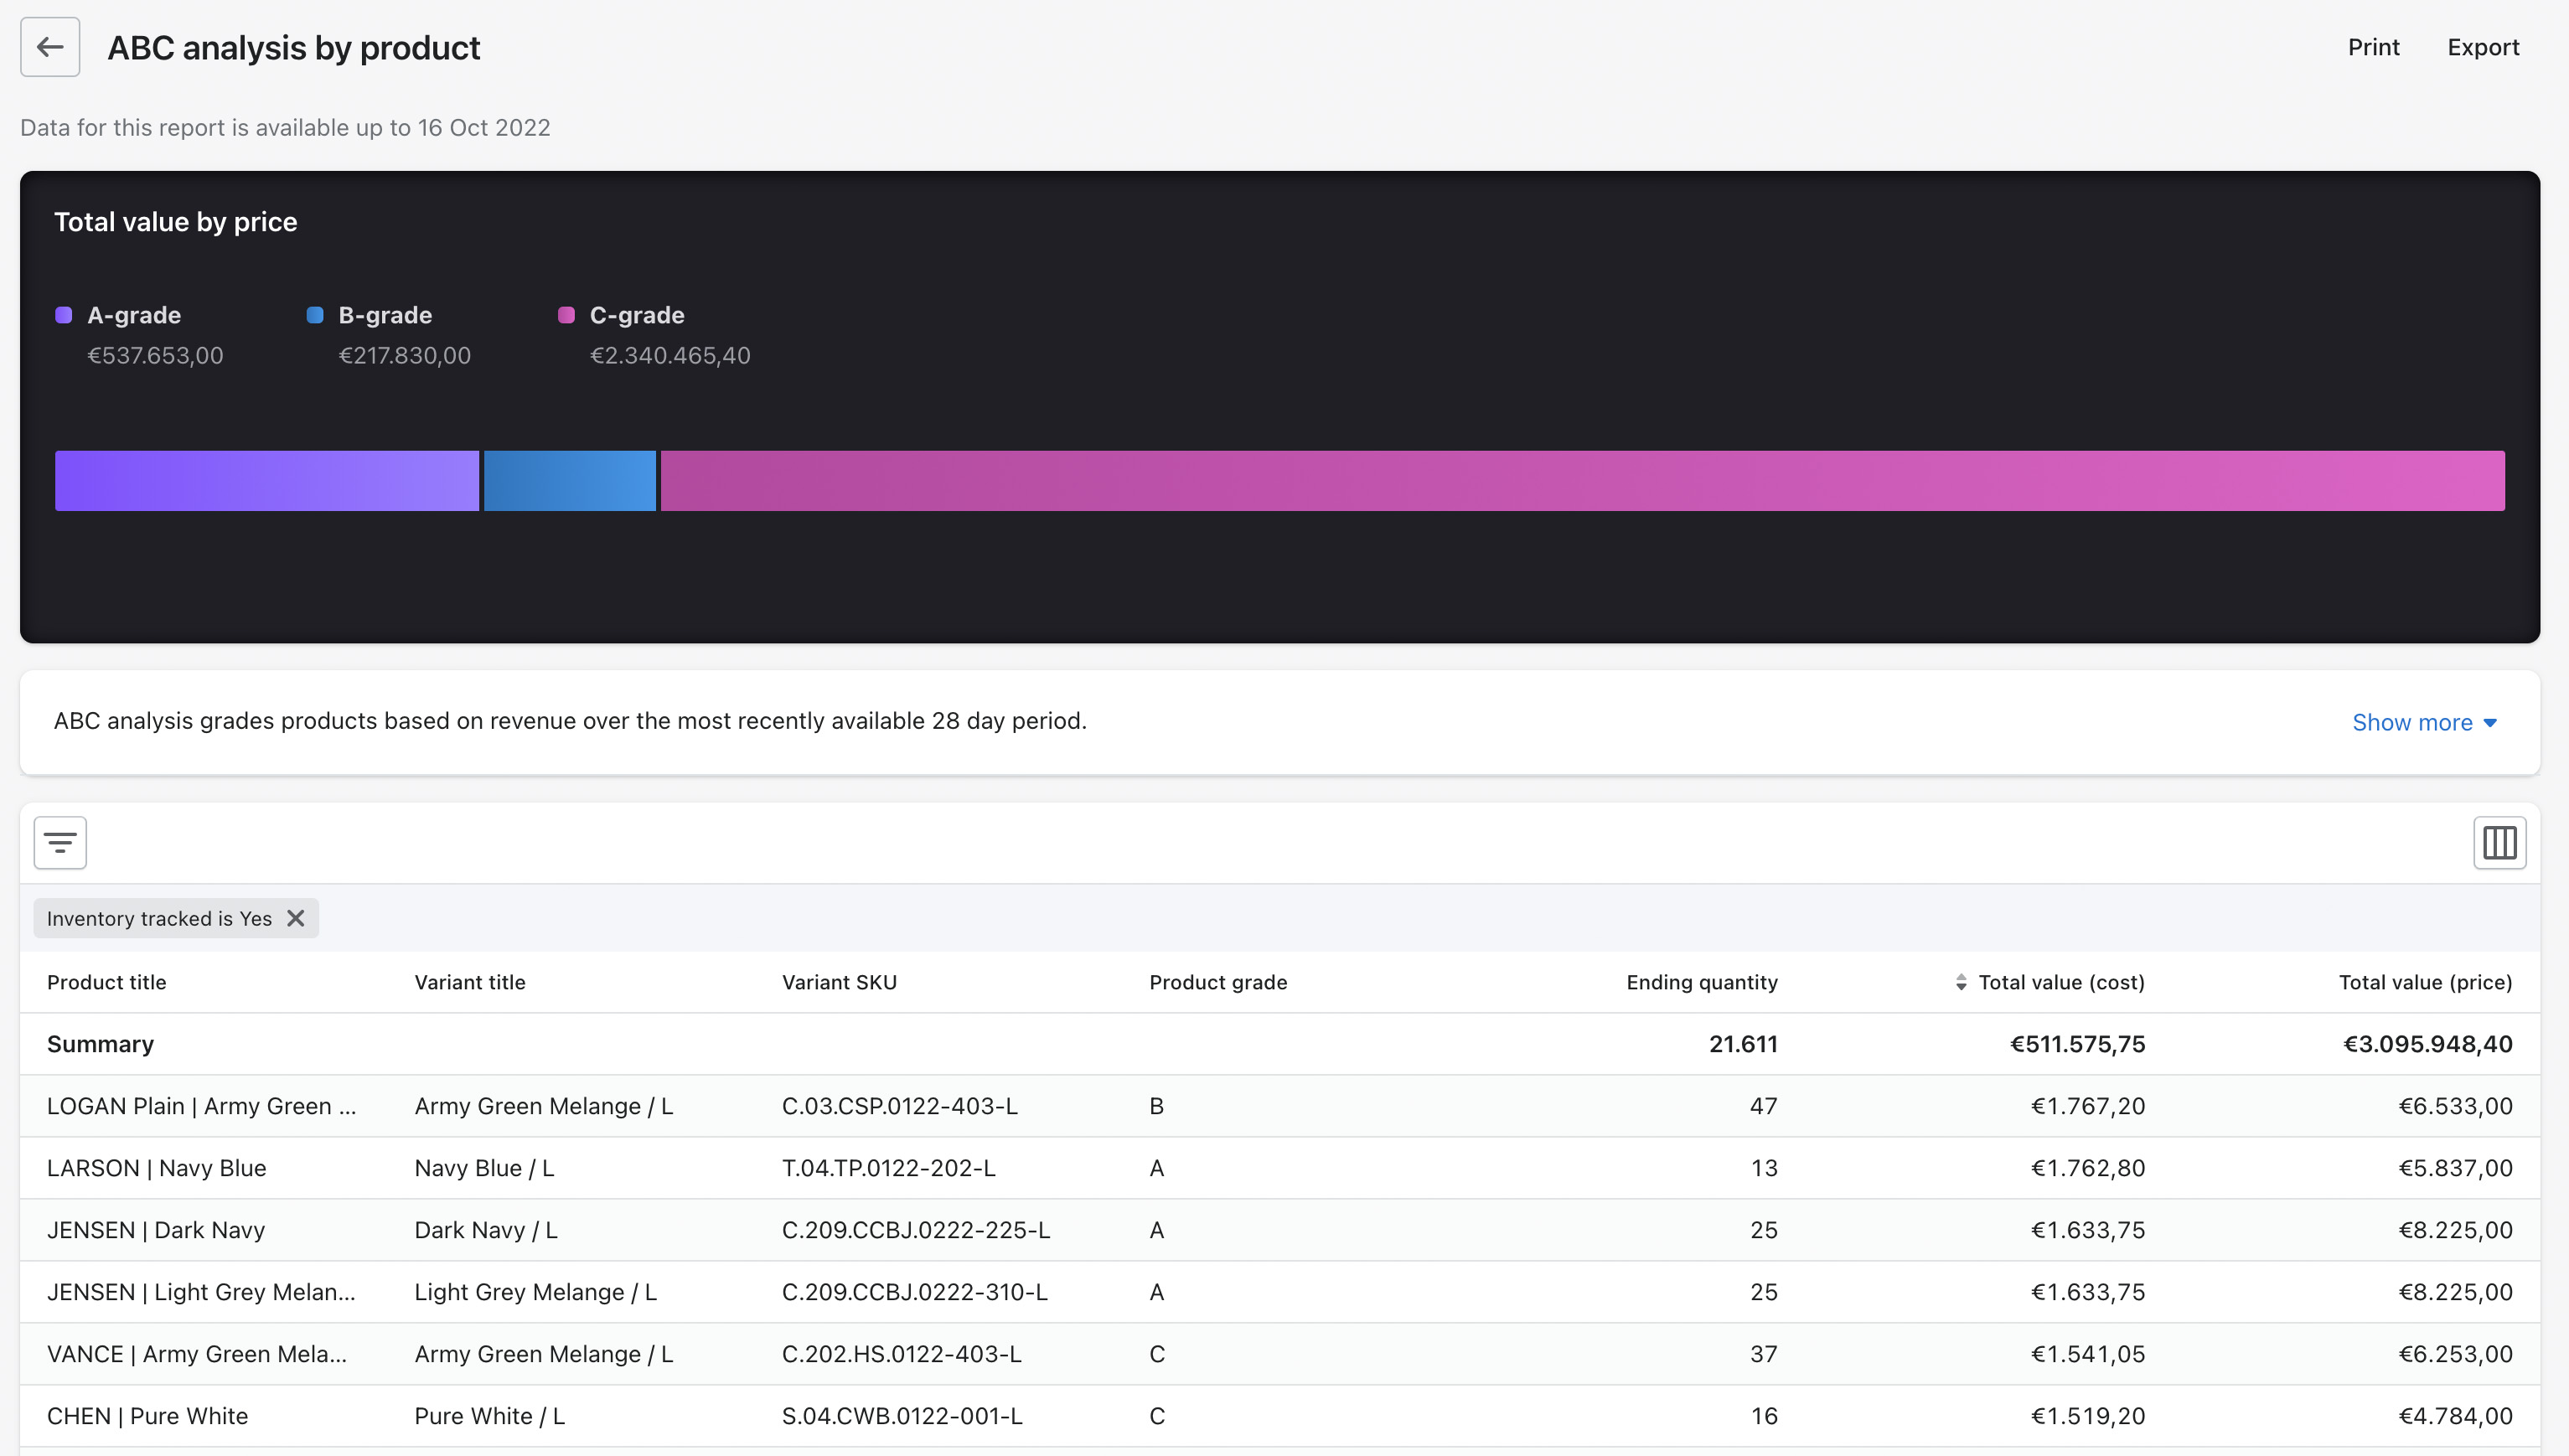Click the purple A-grade bar segment

(x=266, y=481)
